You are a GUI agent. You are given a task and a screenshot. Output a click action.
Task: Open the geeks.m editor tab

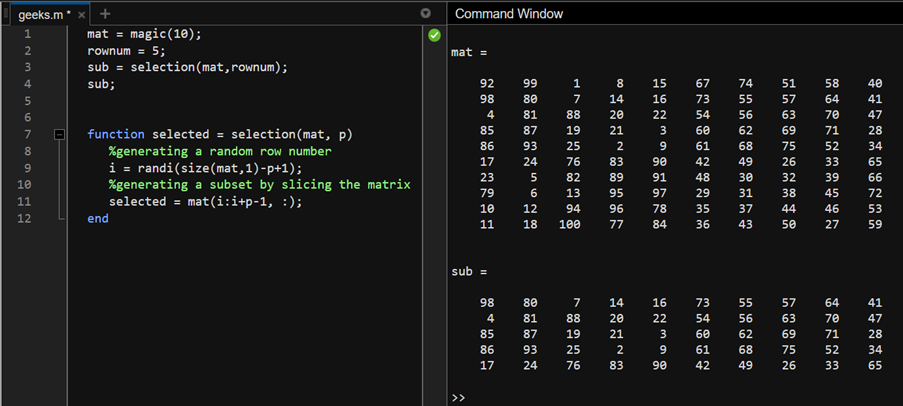[x=44, y=15]
